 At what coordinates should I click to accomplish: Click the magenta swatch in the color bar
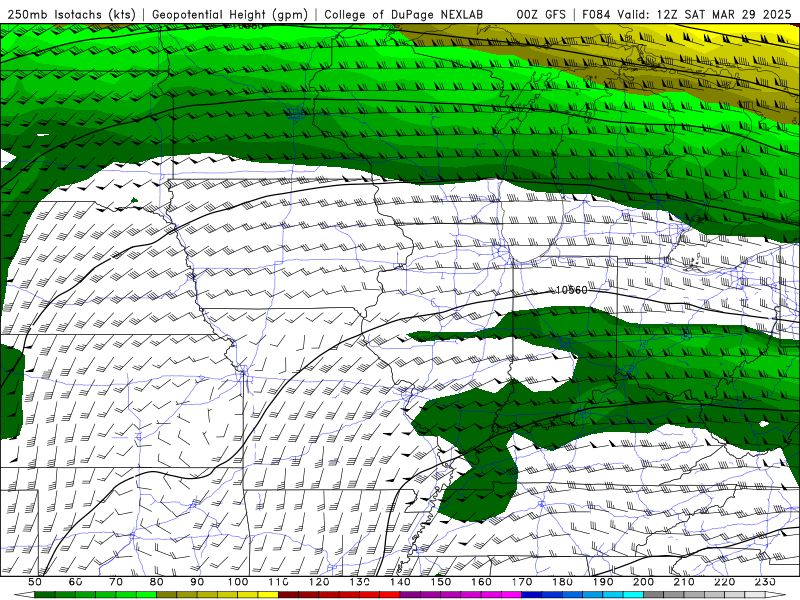click(511, 595)
